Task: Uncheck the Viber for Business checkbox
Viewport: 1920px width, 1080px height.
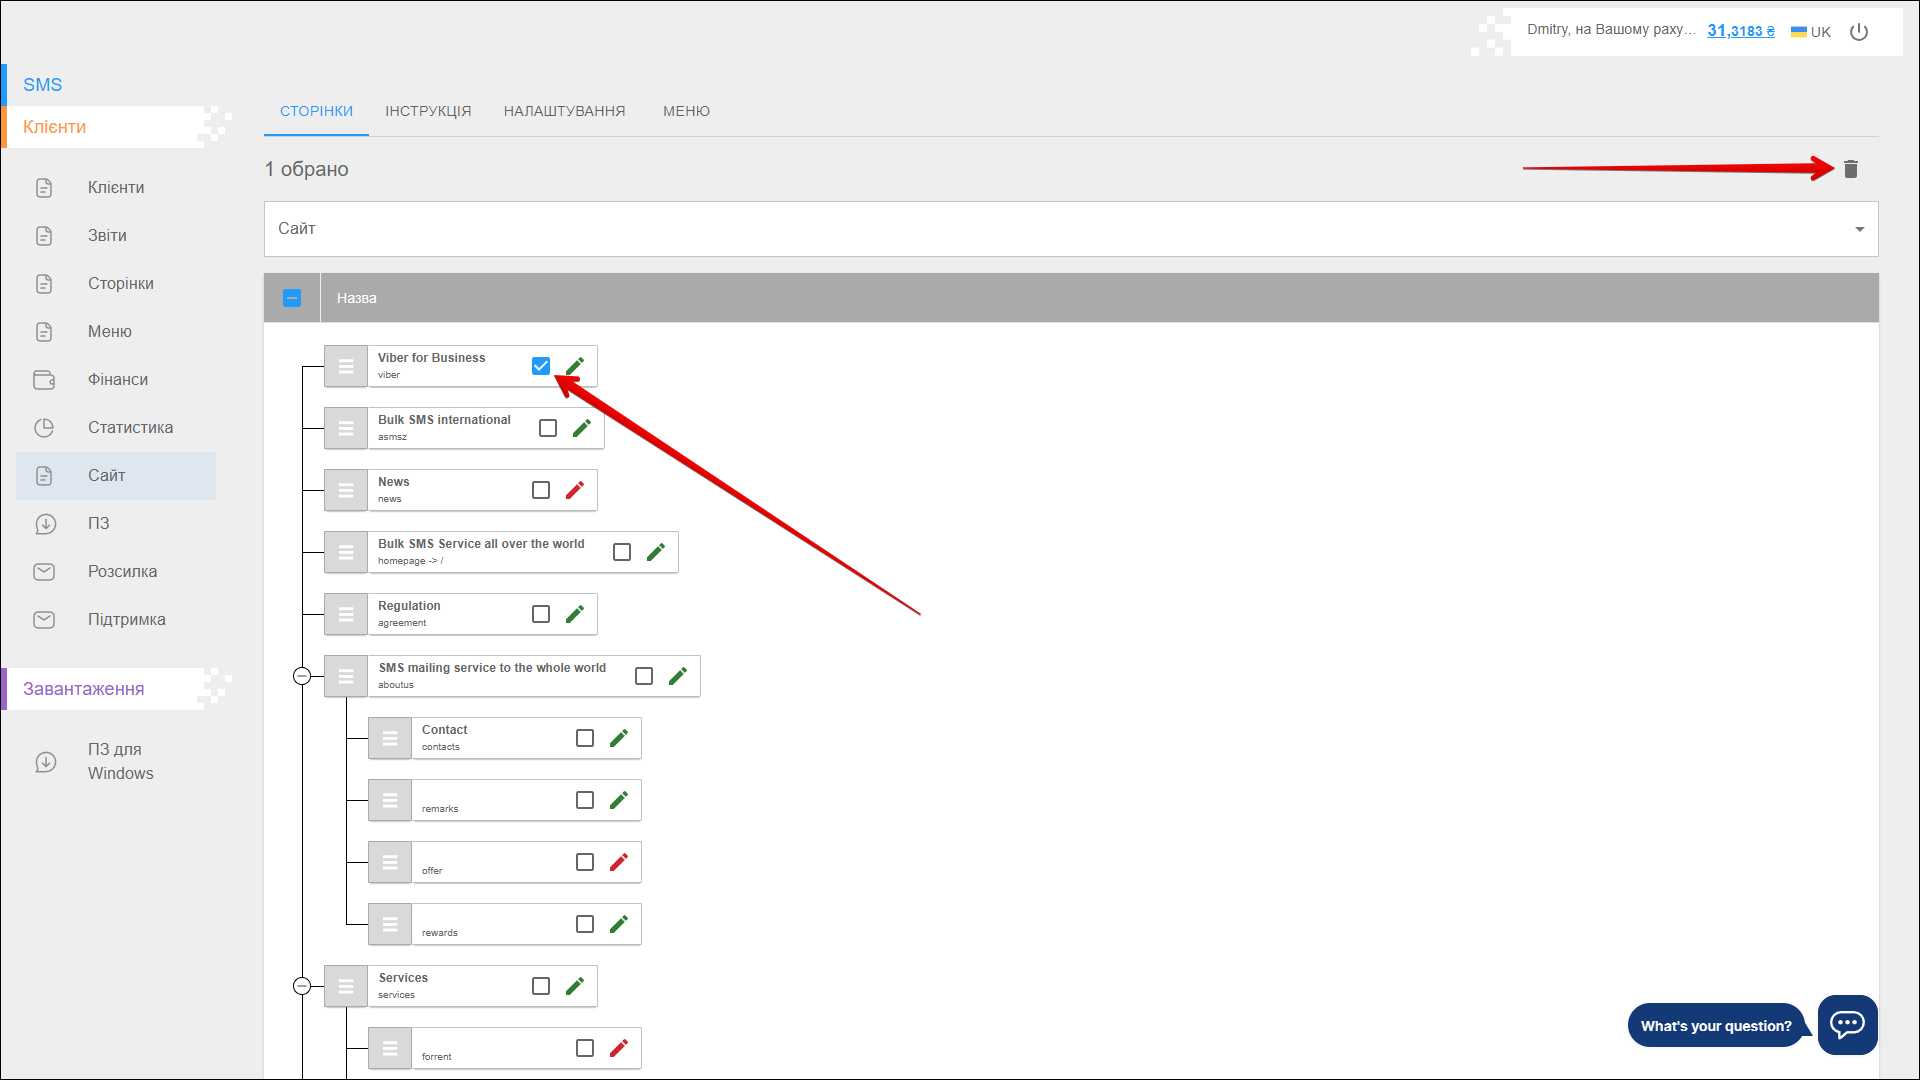Action: pos(541,366)
